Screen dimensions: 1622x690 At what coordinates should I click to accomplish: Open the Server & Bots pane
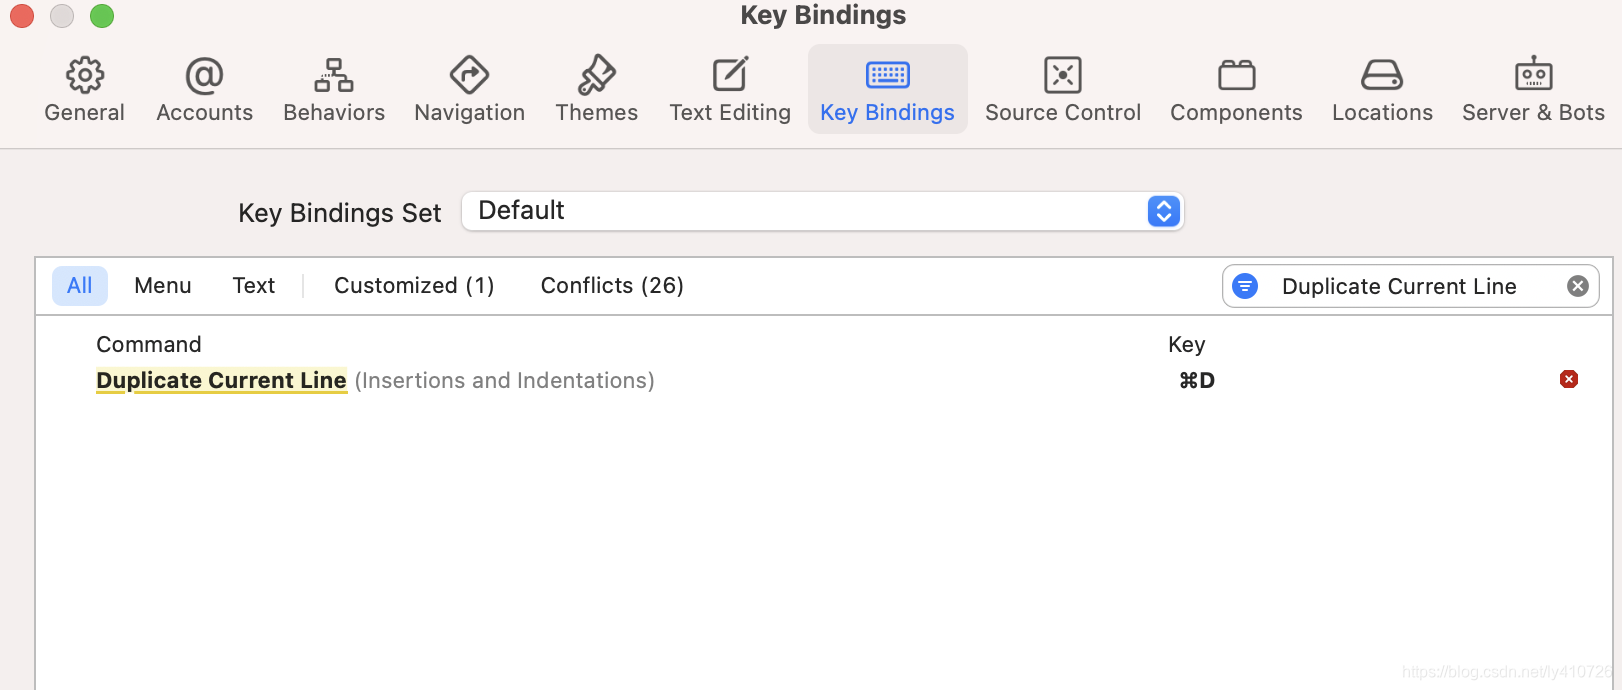[x=1532, y=88]
